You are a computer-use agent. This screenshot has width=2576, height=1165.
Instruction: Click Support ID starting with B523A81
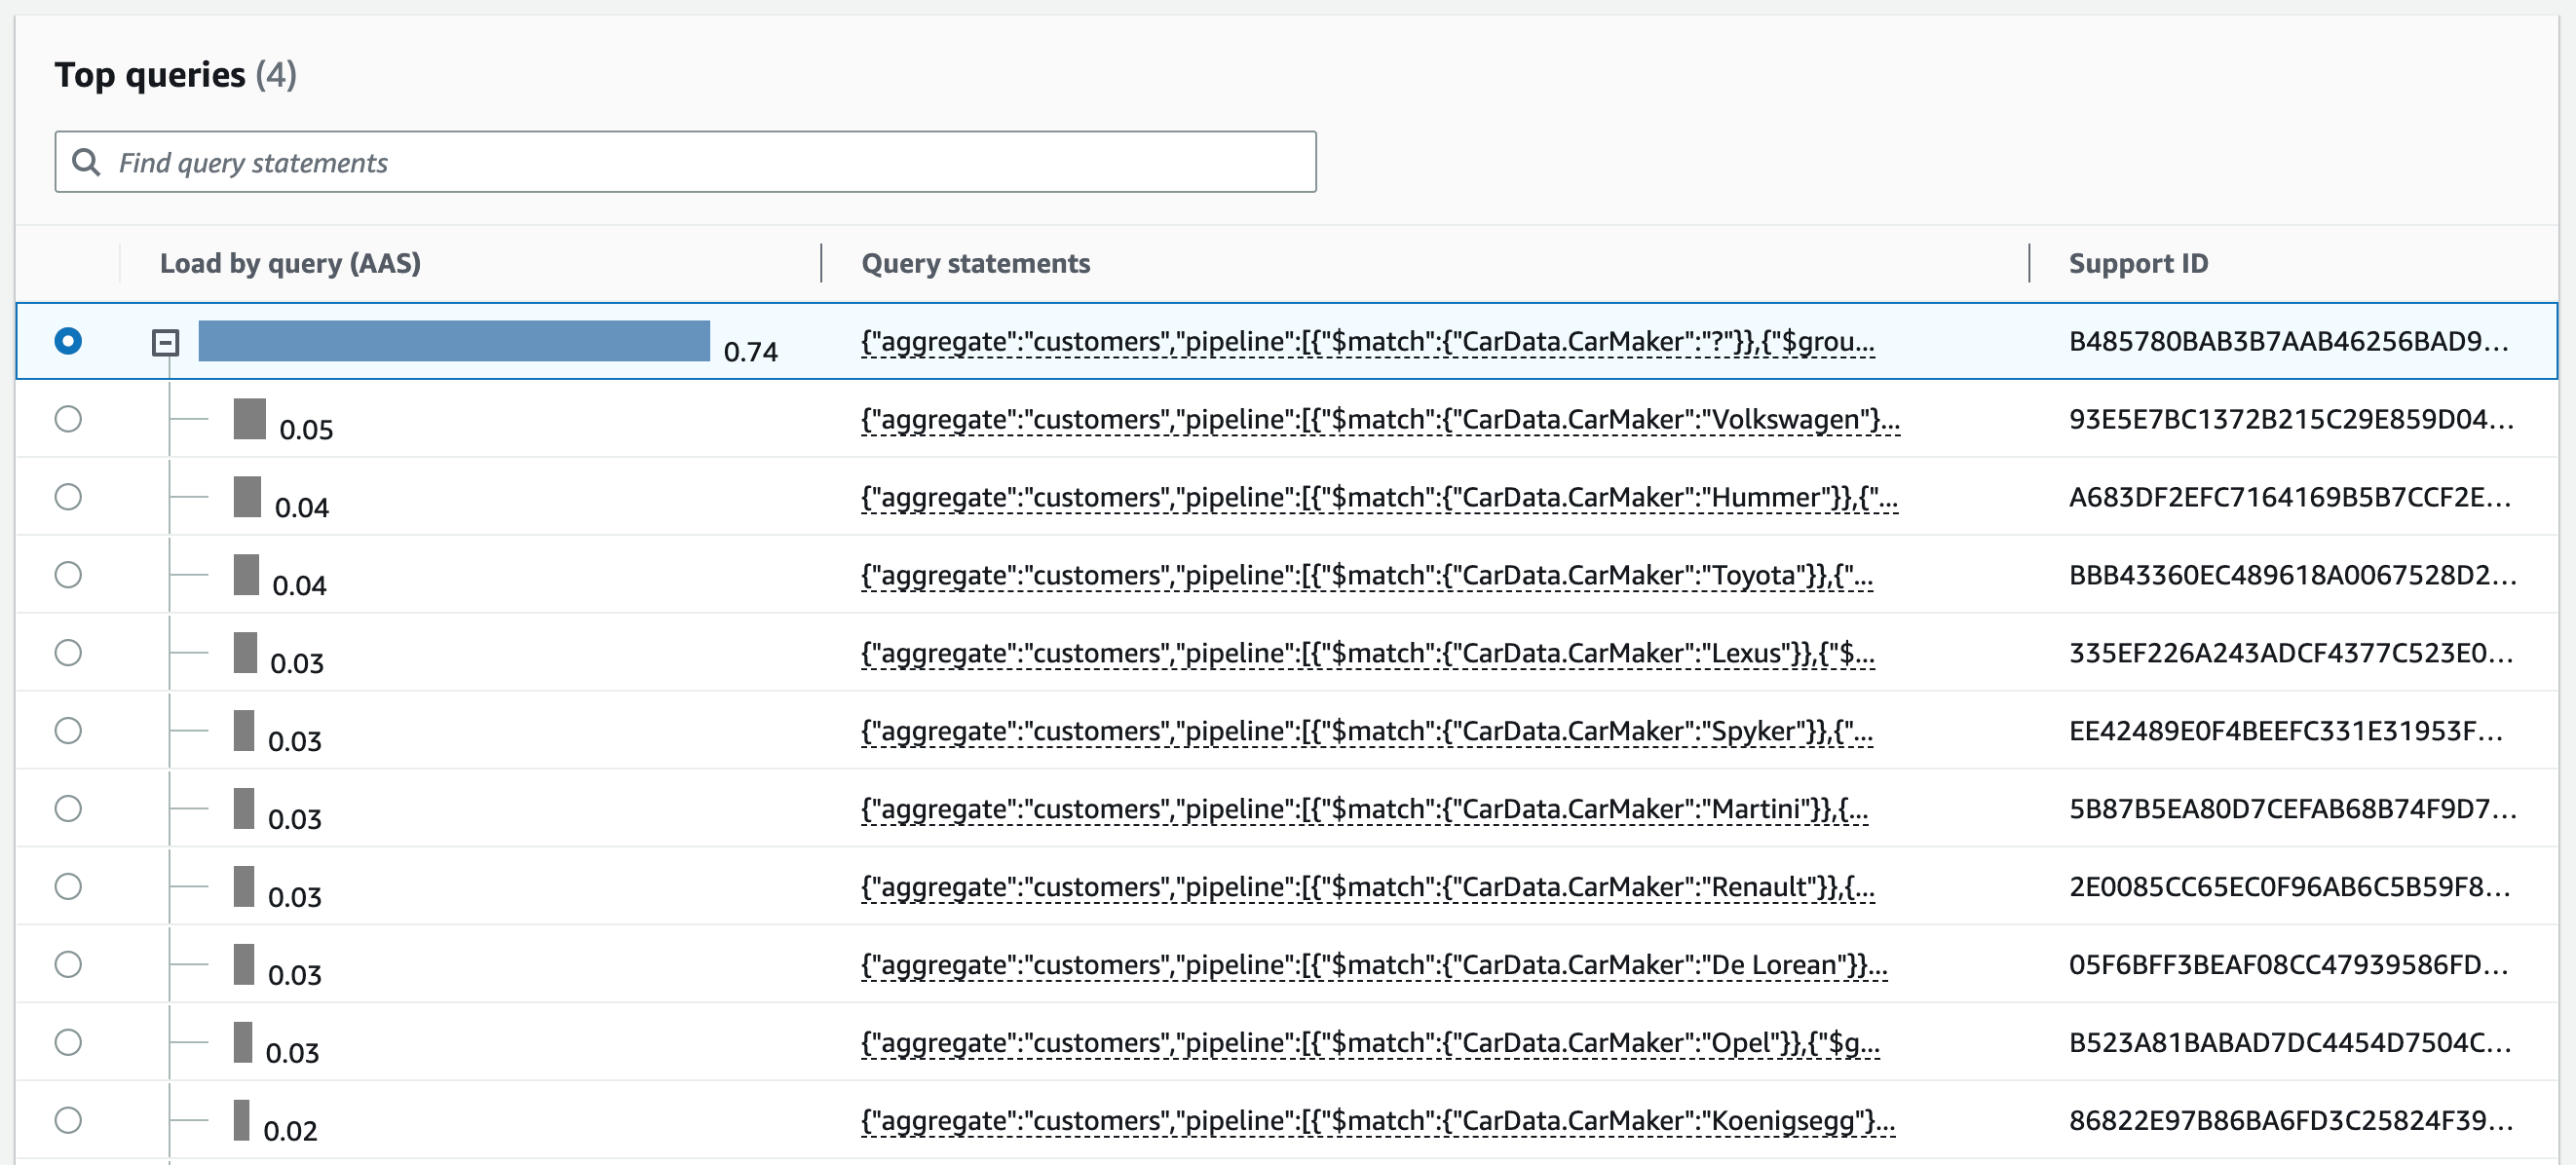point(2288,1043)
